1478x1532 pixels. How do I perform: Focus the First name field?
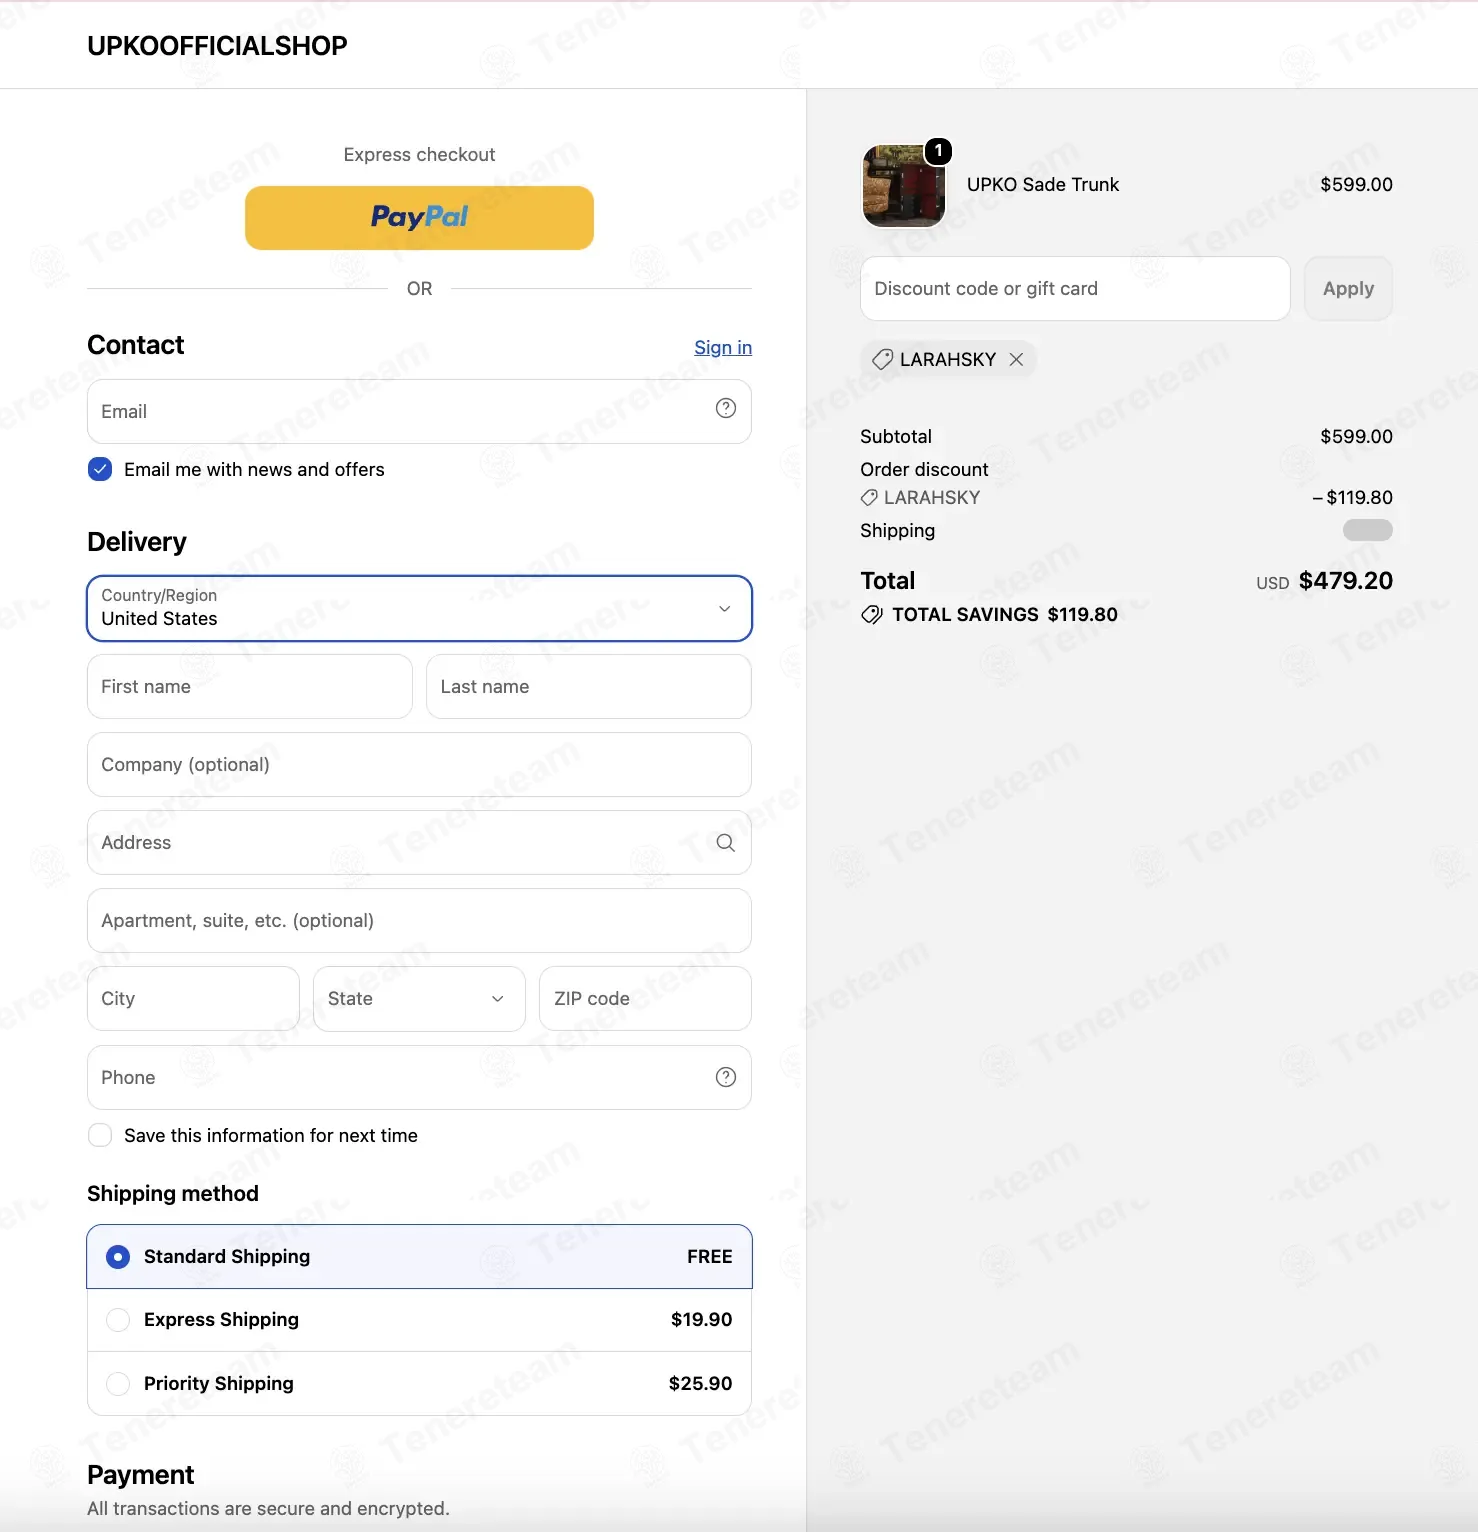point(250,687)
